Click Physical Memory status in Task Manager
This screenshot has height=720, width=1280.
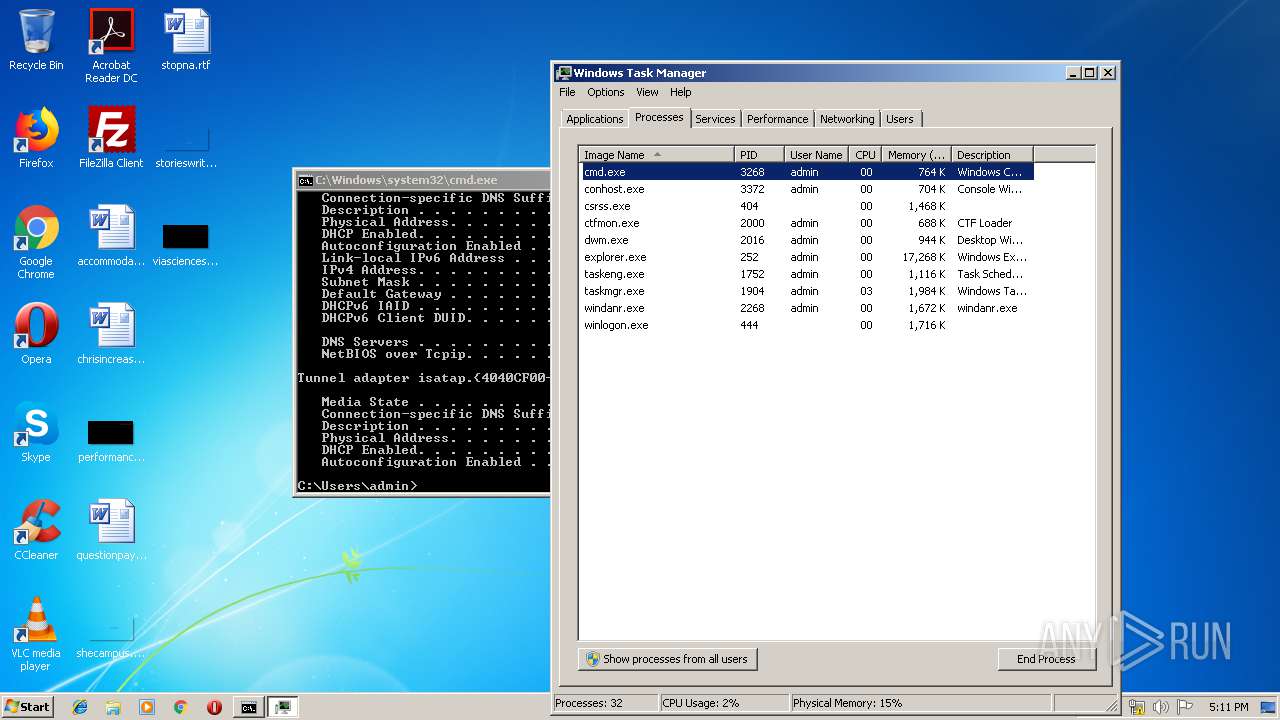point(920,703)
